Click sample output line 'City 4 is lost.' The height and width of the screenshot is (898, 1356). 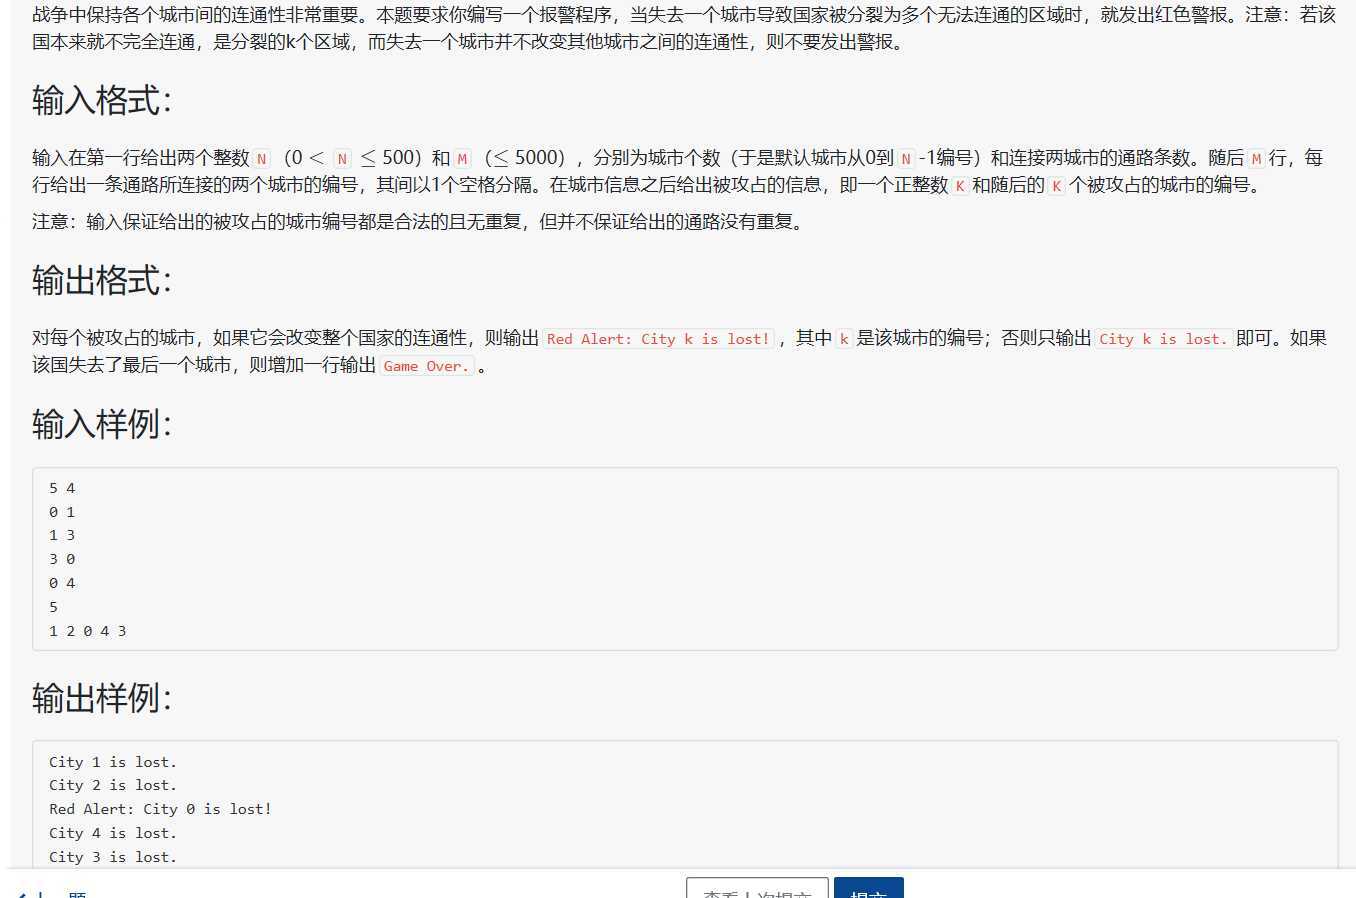[113, 833]
